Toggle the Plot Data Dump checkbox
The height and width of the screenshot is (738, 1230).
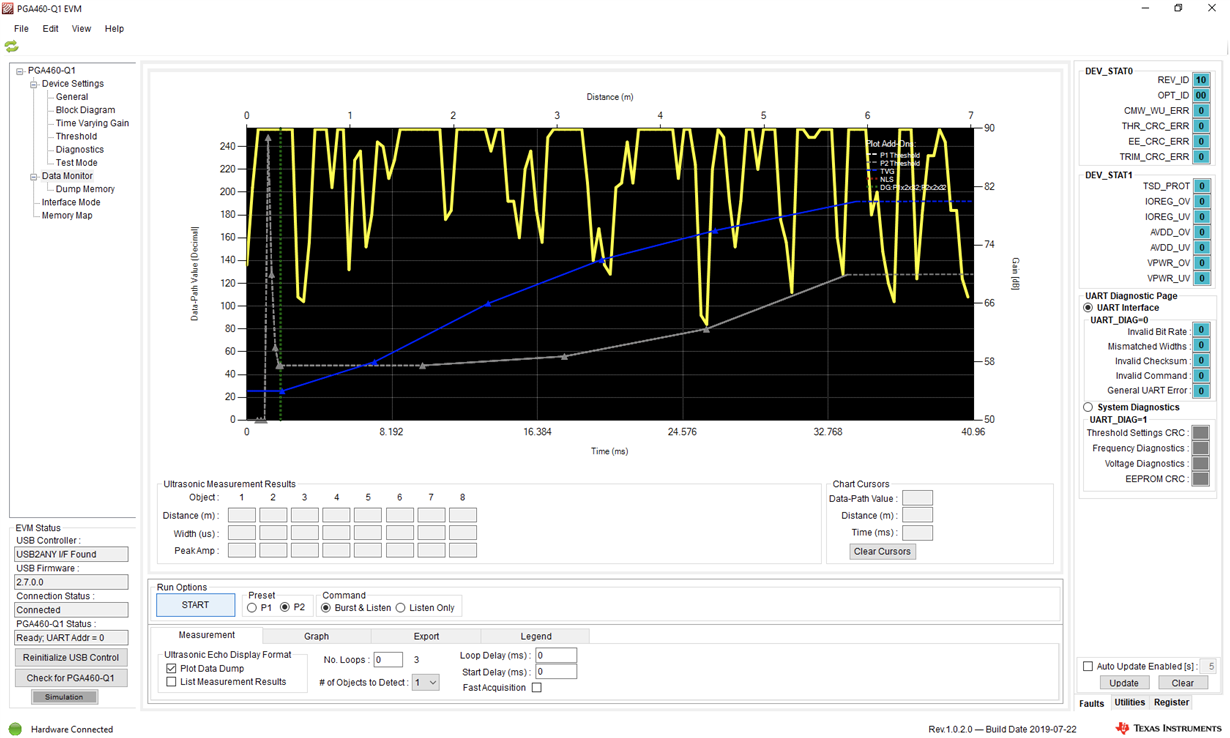172,668
